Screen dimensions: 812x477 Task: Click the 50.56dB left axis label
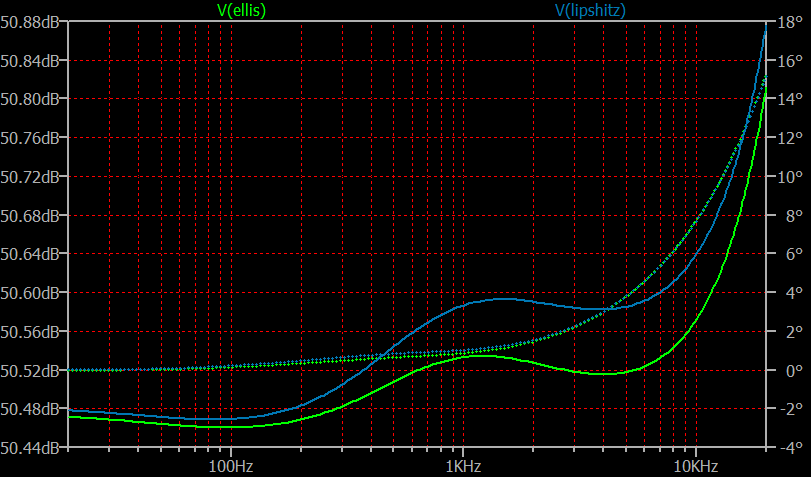[x=29, y=332]
